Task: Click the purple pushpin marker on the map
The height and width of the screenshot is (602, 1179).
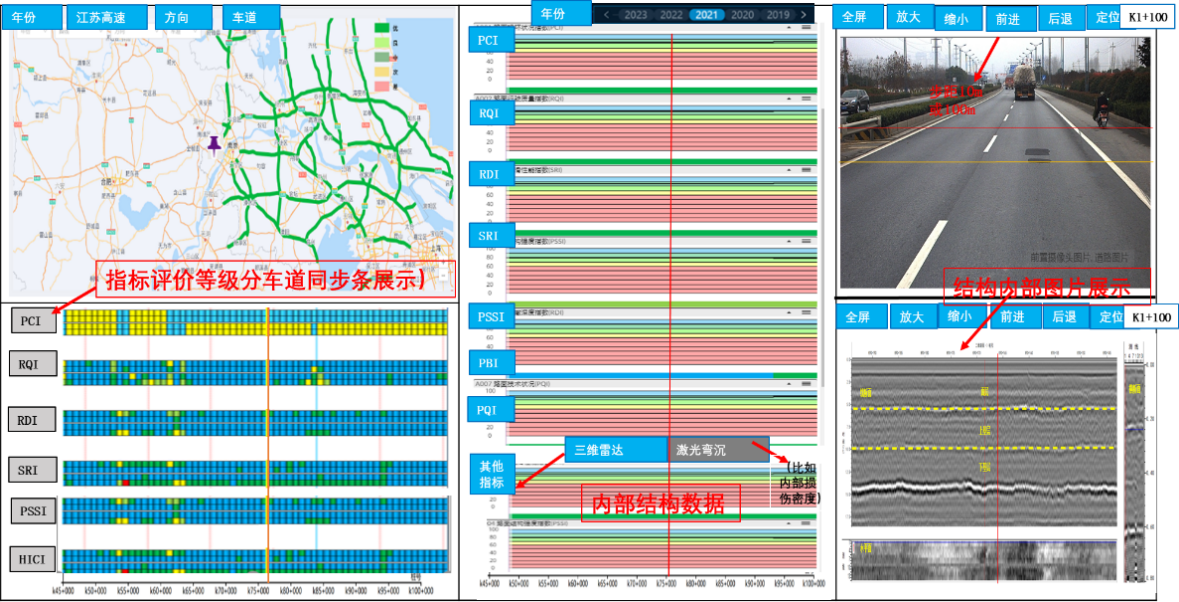Action: [x=213, y=145]
